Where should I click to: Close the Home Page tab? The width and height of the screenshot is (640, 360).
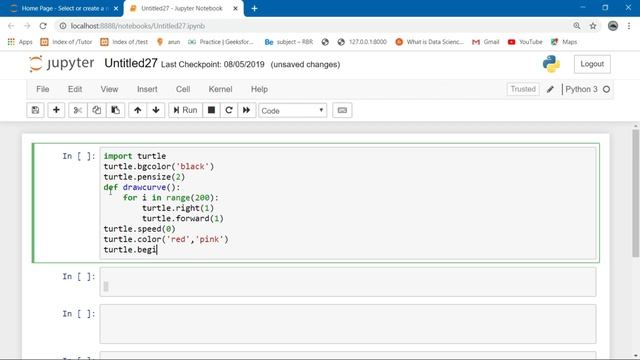(x=116, y=8)
